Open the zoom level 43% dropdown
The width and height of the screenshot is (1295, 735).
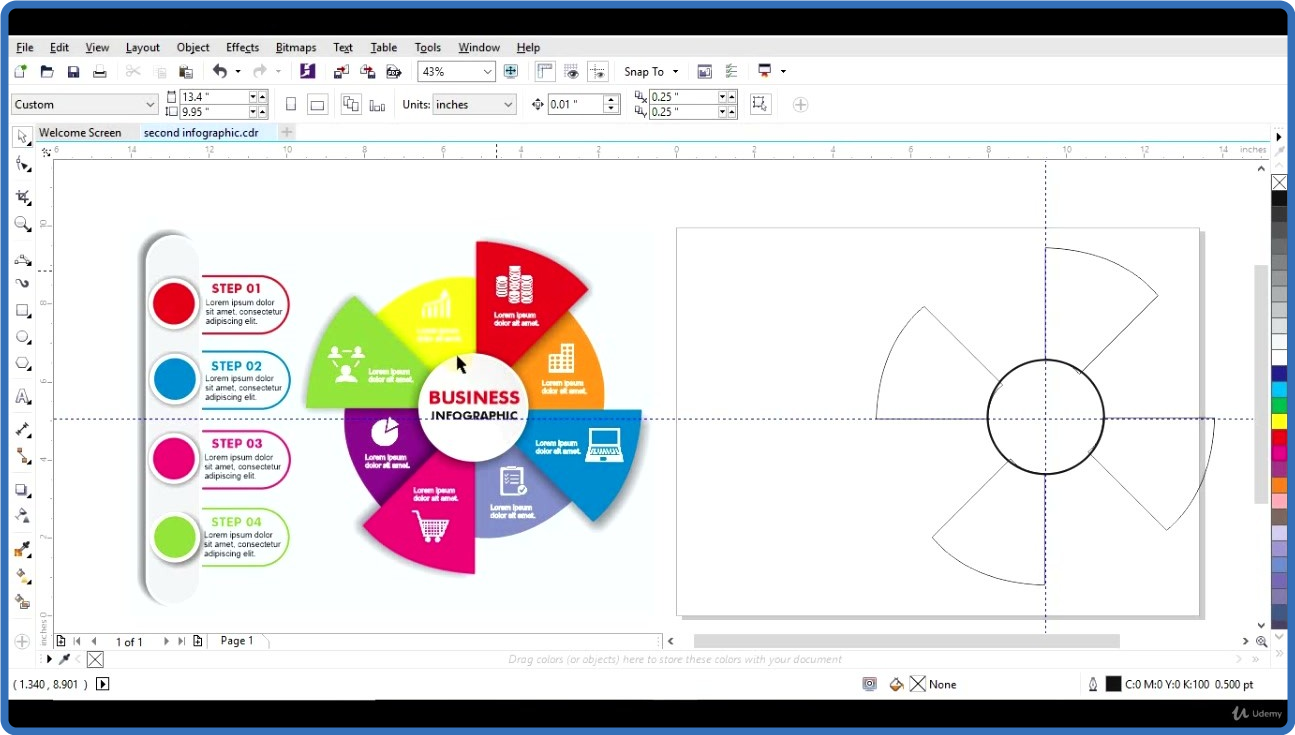click(487, 72)
